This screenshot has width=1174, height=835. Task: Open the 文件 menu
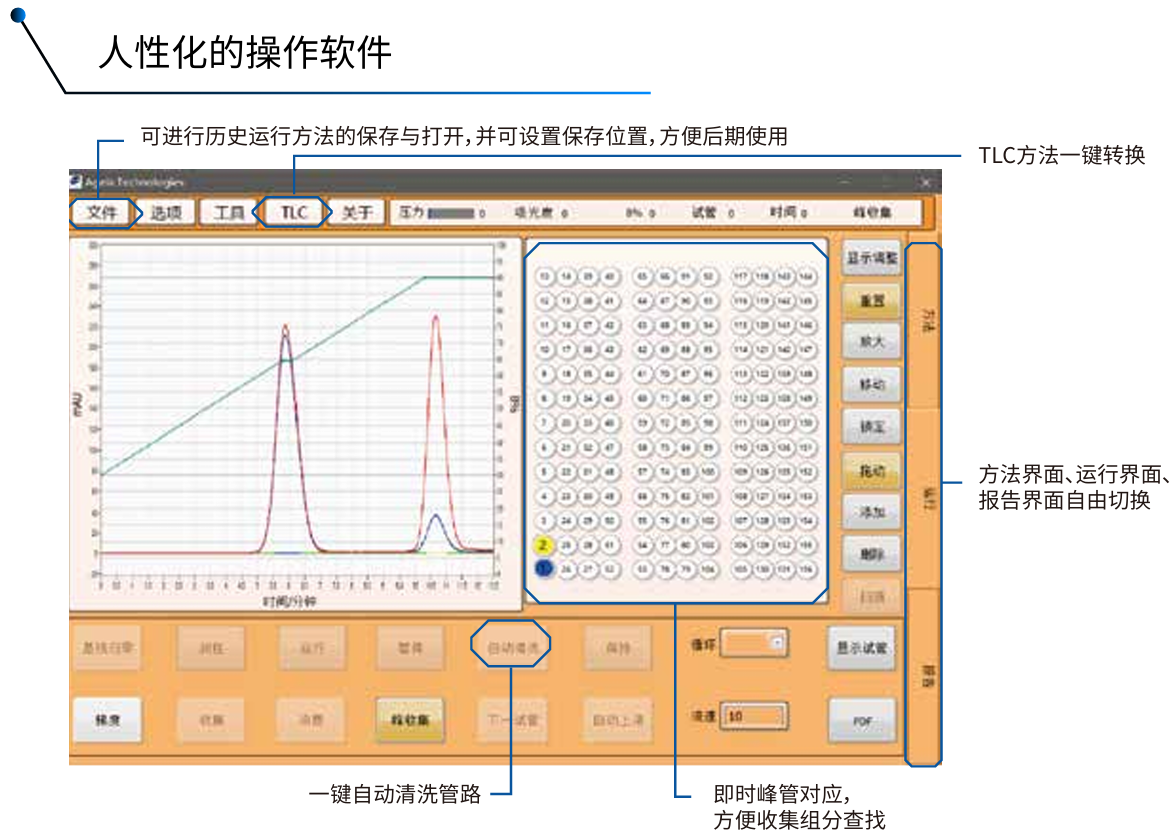tap(101, 213)
